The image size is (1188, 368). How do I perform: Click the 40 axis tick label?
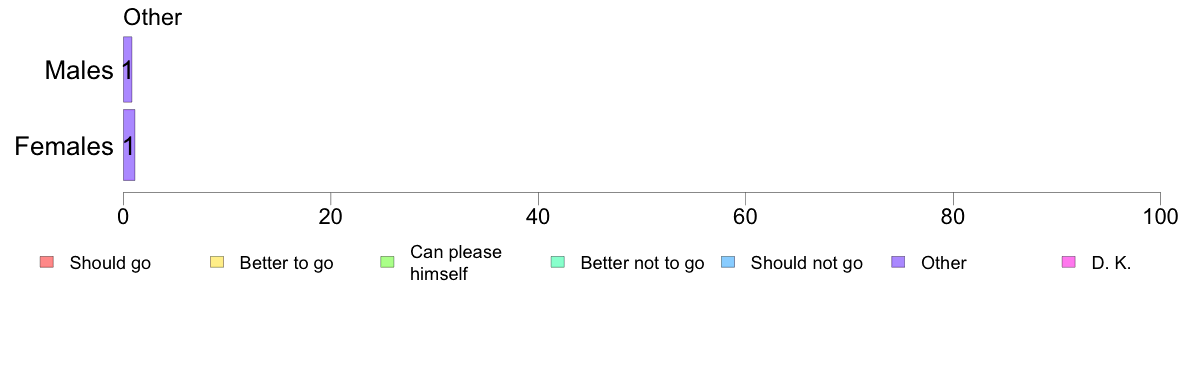coord(538,216)
